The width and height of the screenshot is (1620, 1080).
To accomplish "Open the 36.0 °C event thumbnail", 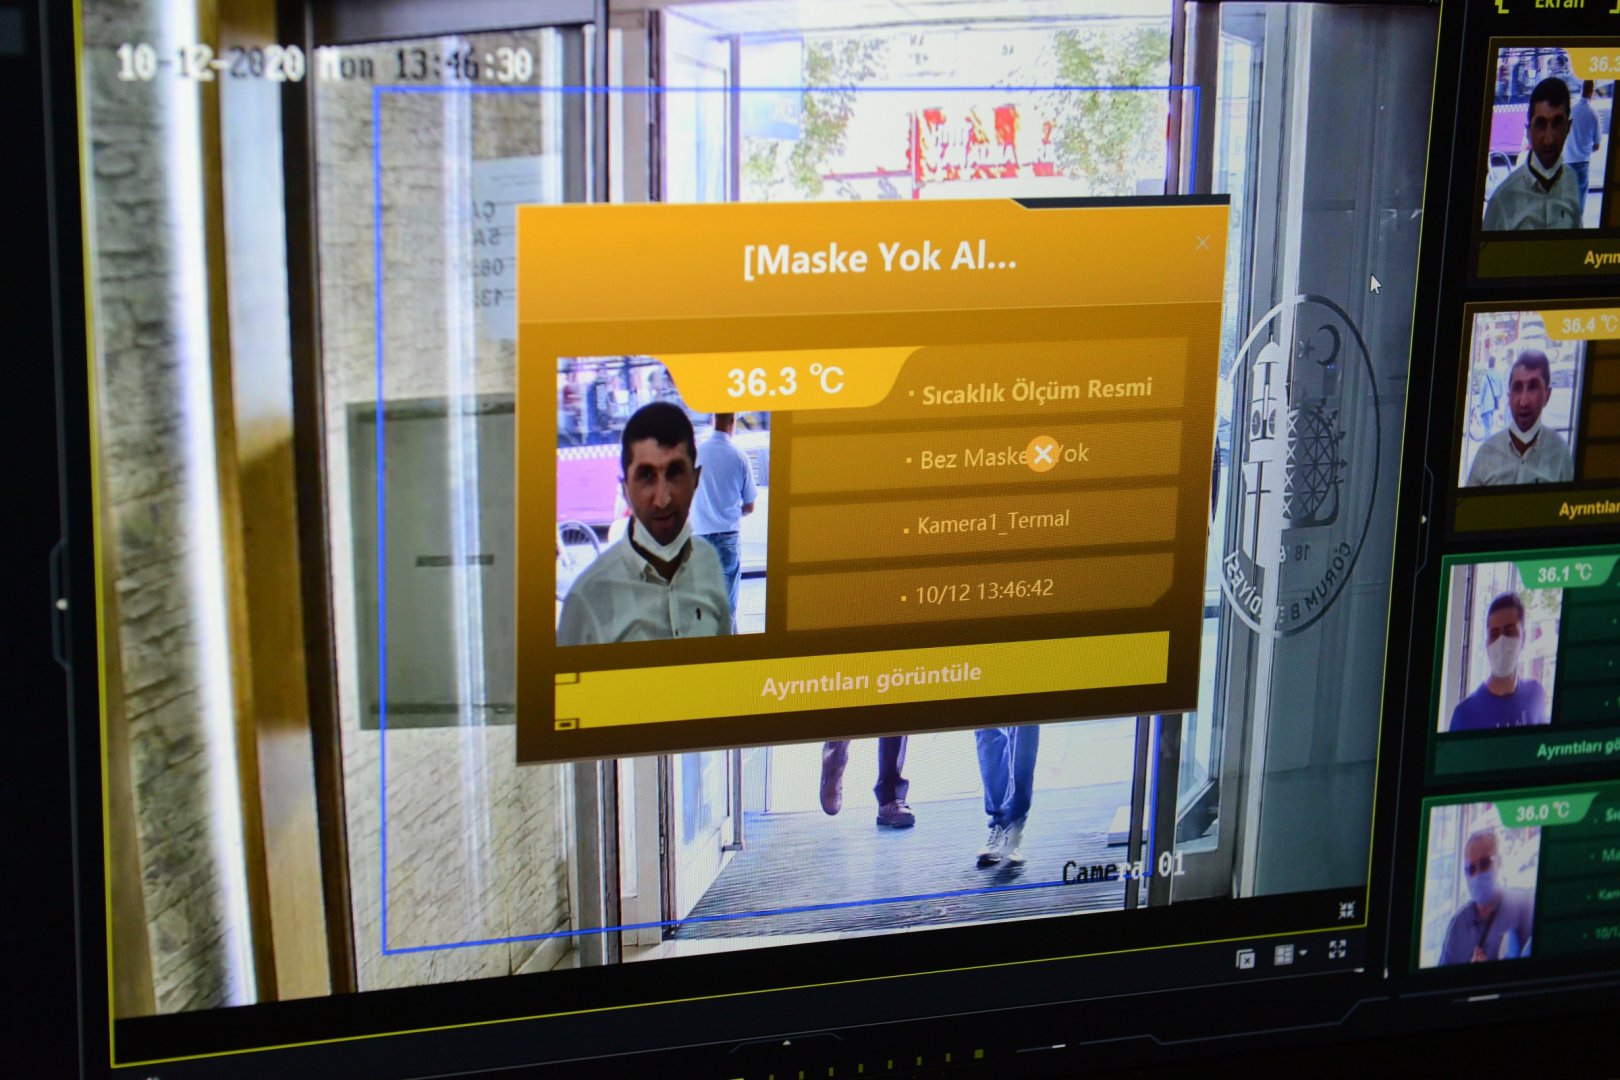I will click(1478, 890).
